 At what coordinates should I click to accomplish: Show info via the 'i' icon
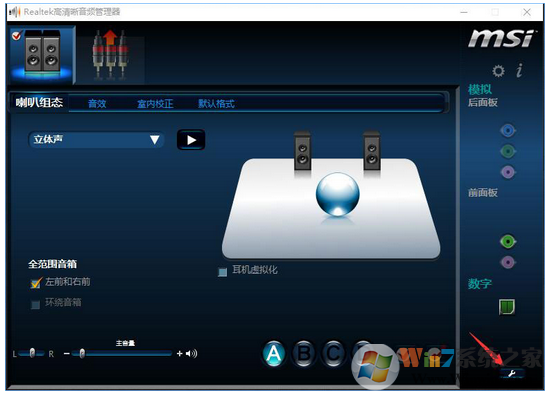(x=520, y=70)
